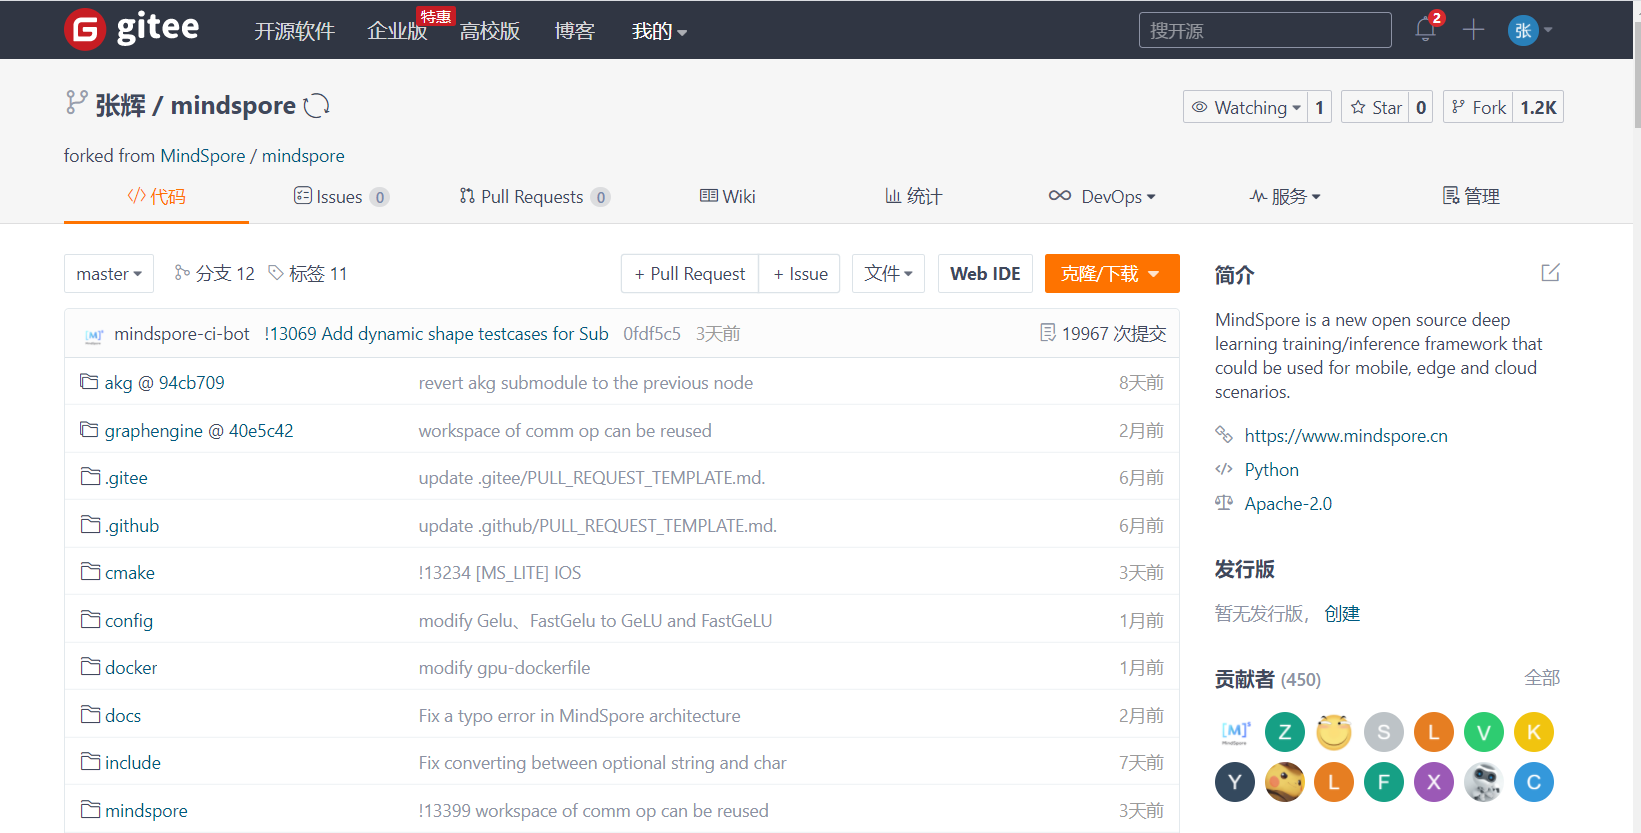
Task: Open the docs folder
Action: pos(123,716)
